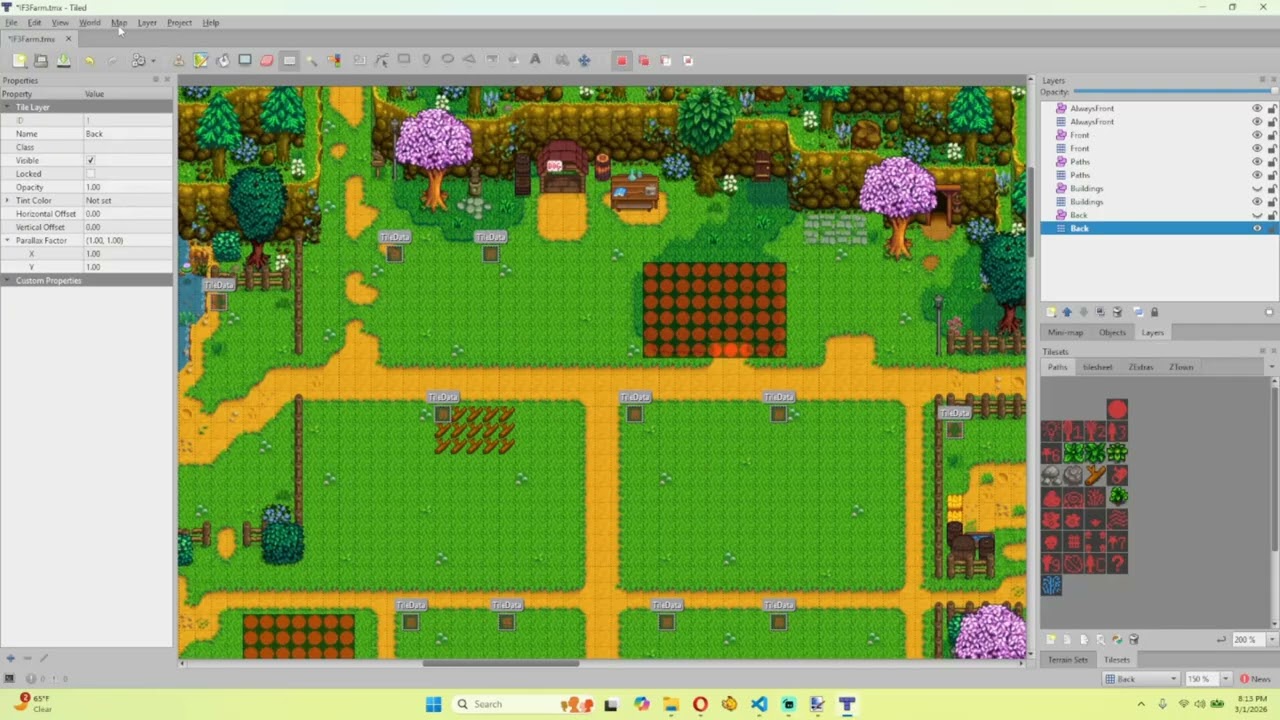Collapse the Custom Properties section

(x=7, y=281)
